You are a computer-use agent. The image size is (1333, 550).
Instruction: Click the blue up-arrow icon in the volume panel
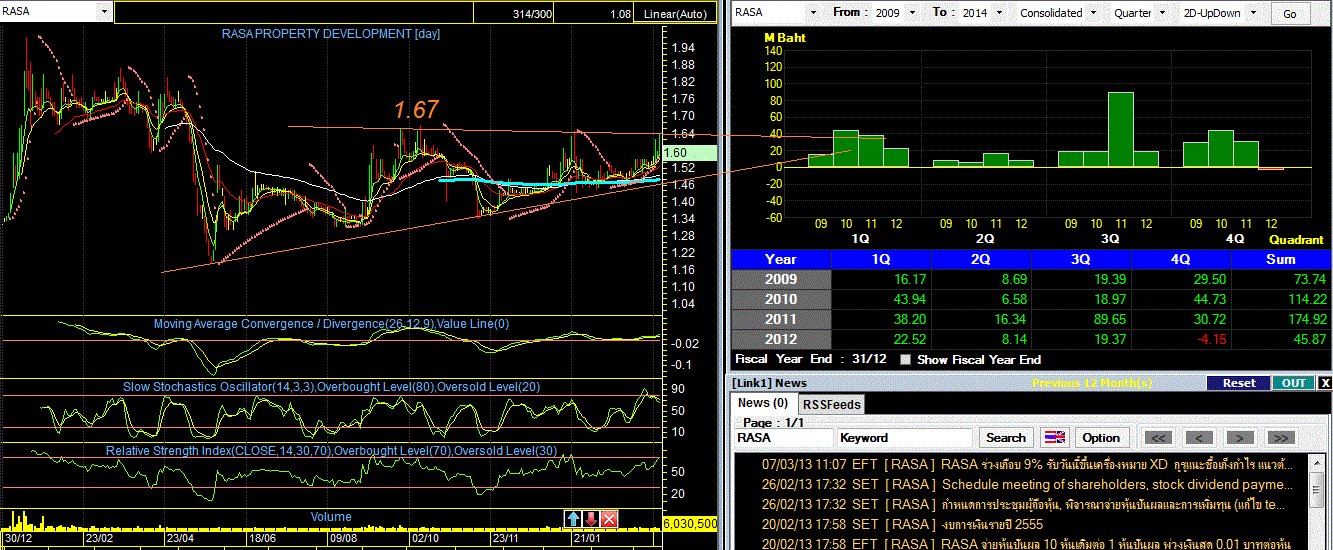click(x=573, y=518)
